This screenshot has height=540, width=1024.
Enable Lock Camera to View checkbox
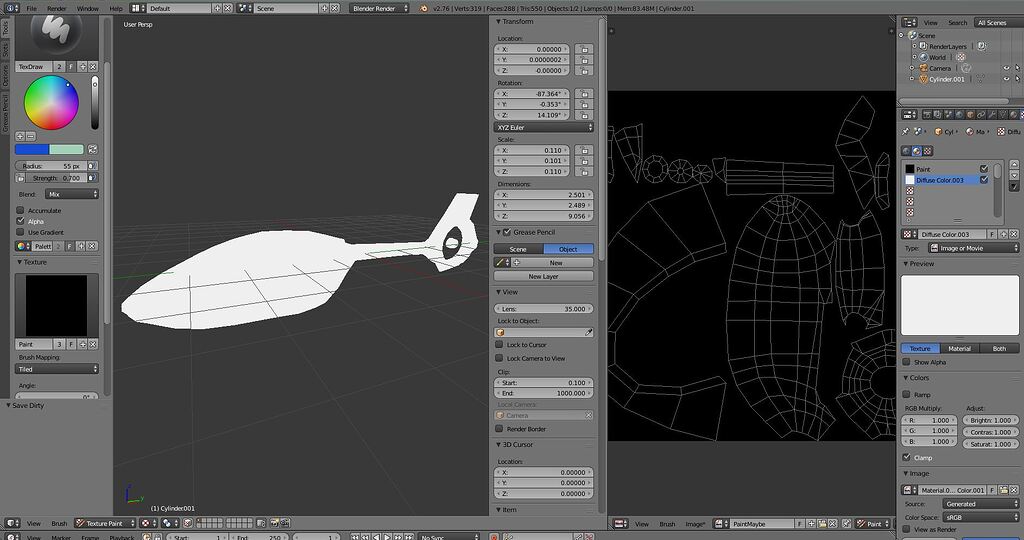click(x=499, y=358)
